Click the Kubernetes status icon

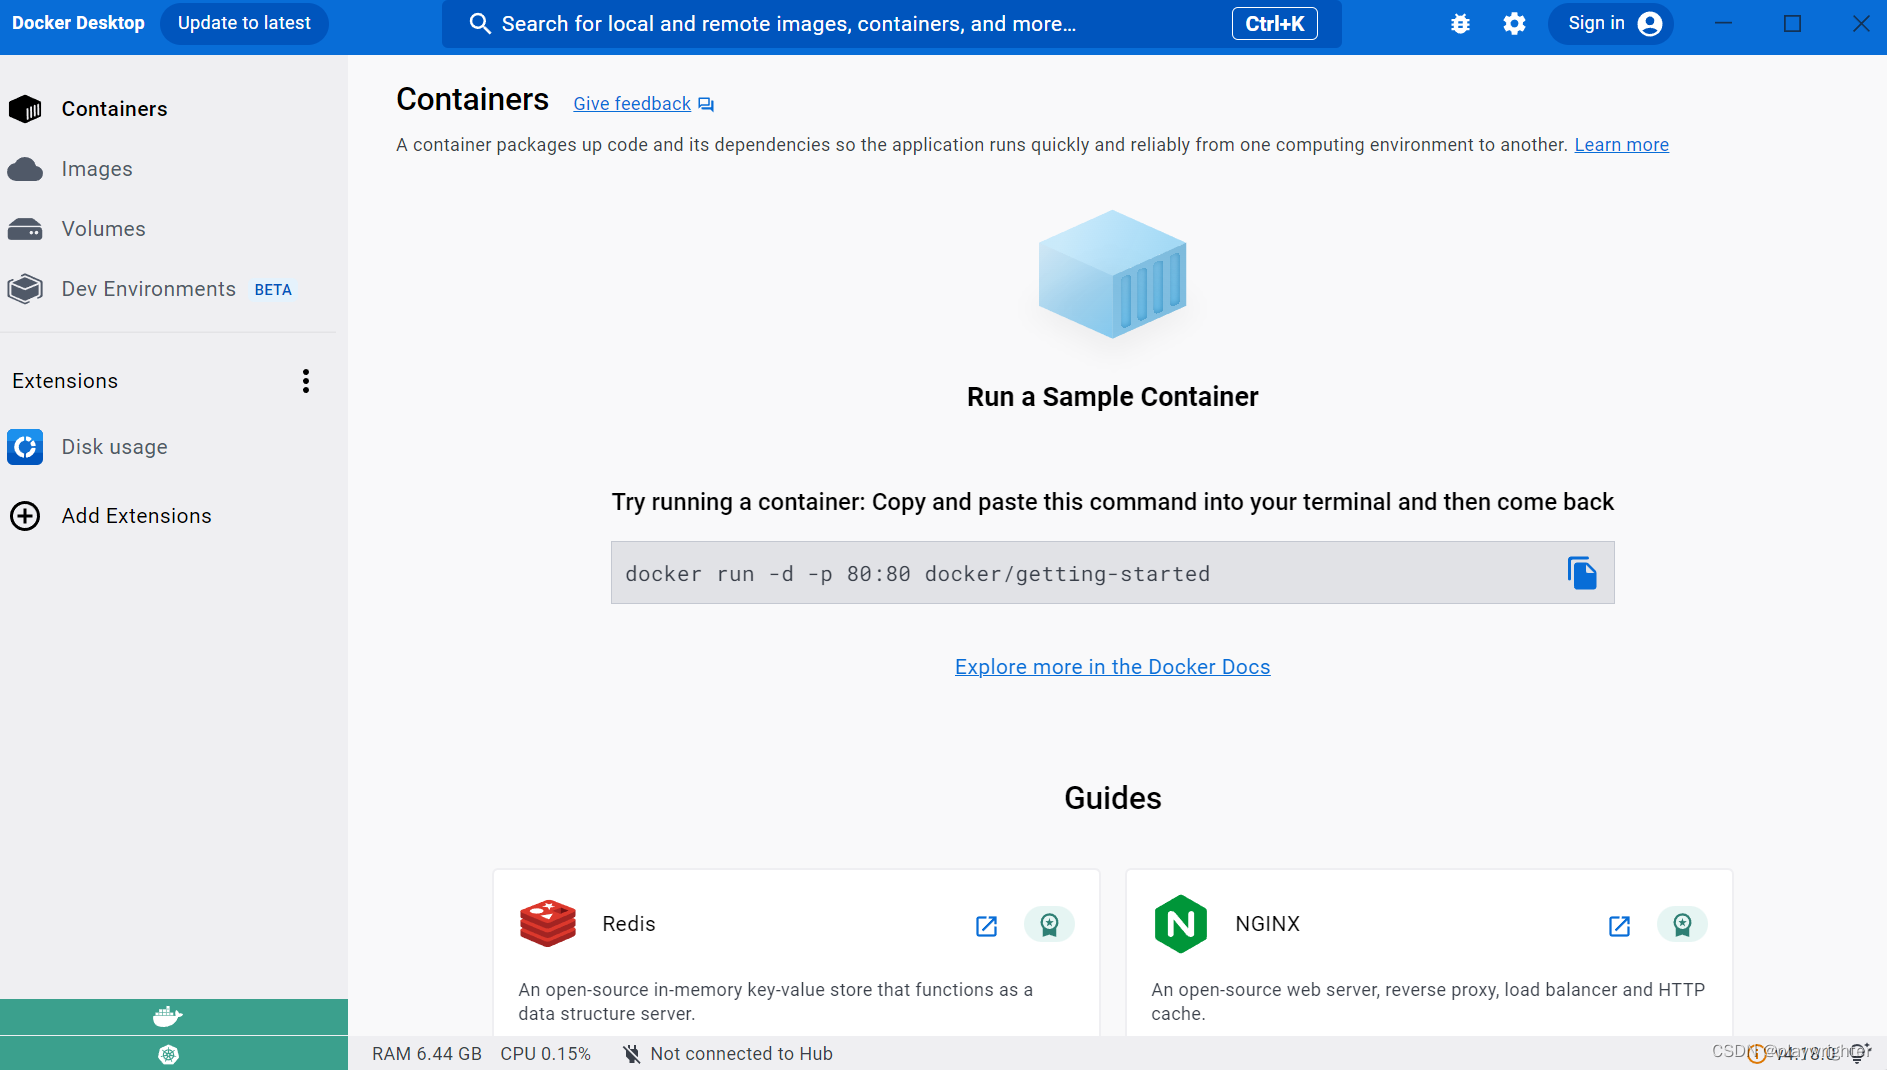(168, 1054)
